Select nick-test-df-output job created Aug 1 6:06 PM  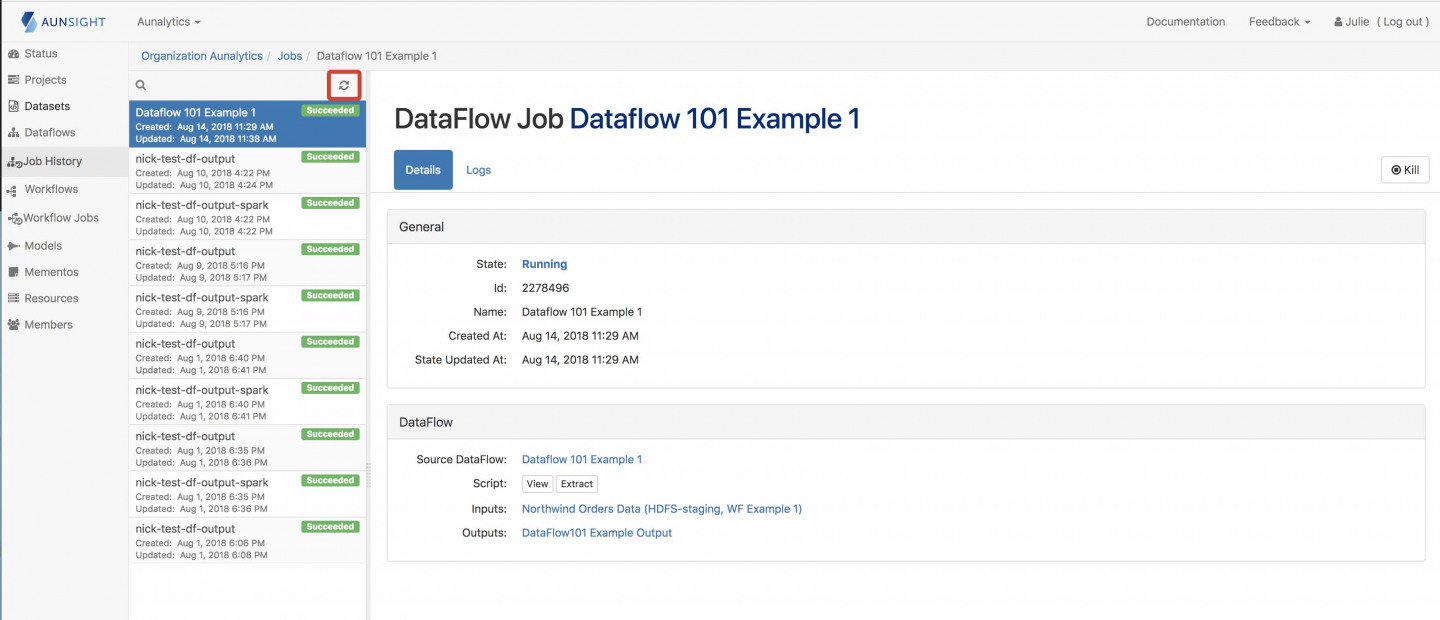pyautogui.click(x=247, y=540)
